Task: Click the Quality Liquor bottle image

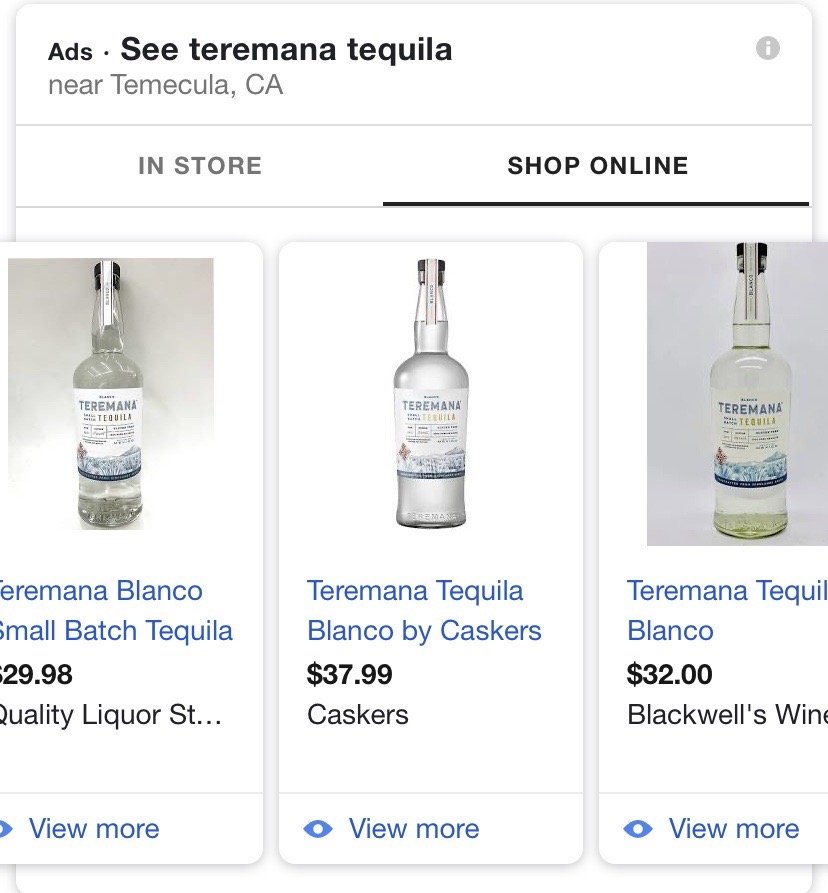Action: (x=110, y=394)
